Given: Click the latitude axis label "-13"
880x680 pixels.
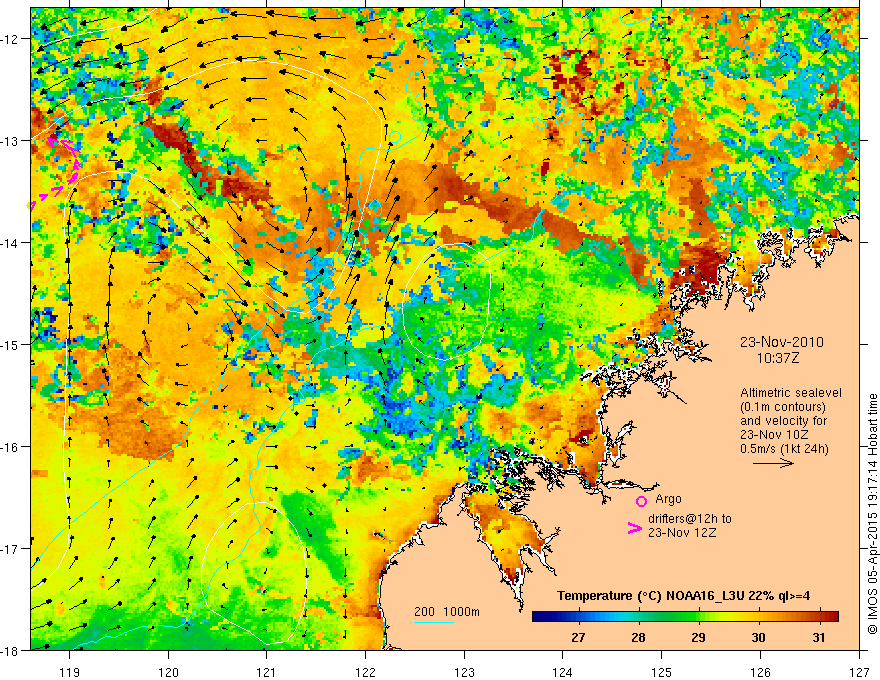Looking at the screenshot, I should pos(11,141).
